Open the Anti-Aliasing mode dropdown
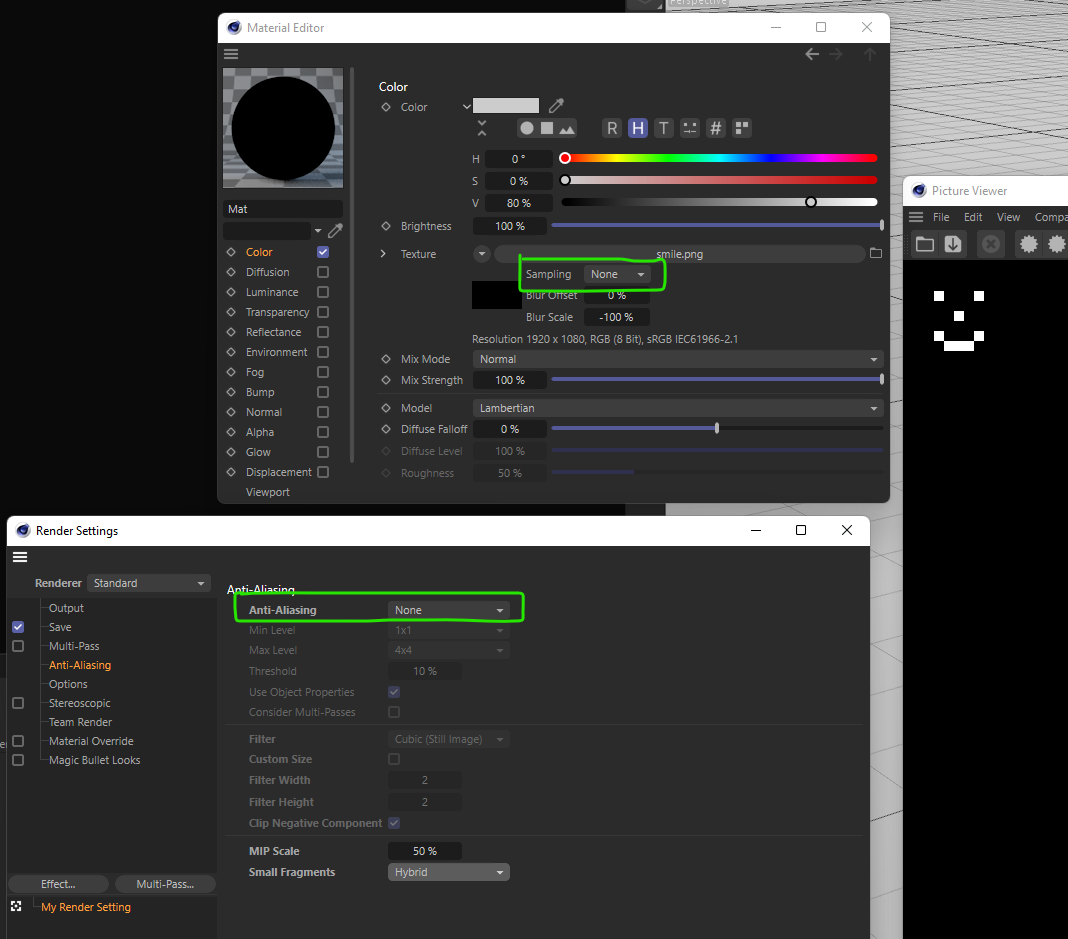The width and height of the screenshot is (1068, 939). 449,609
